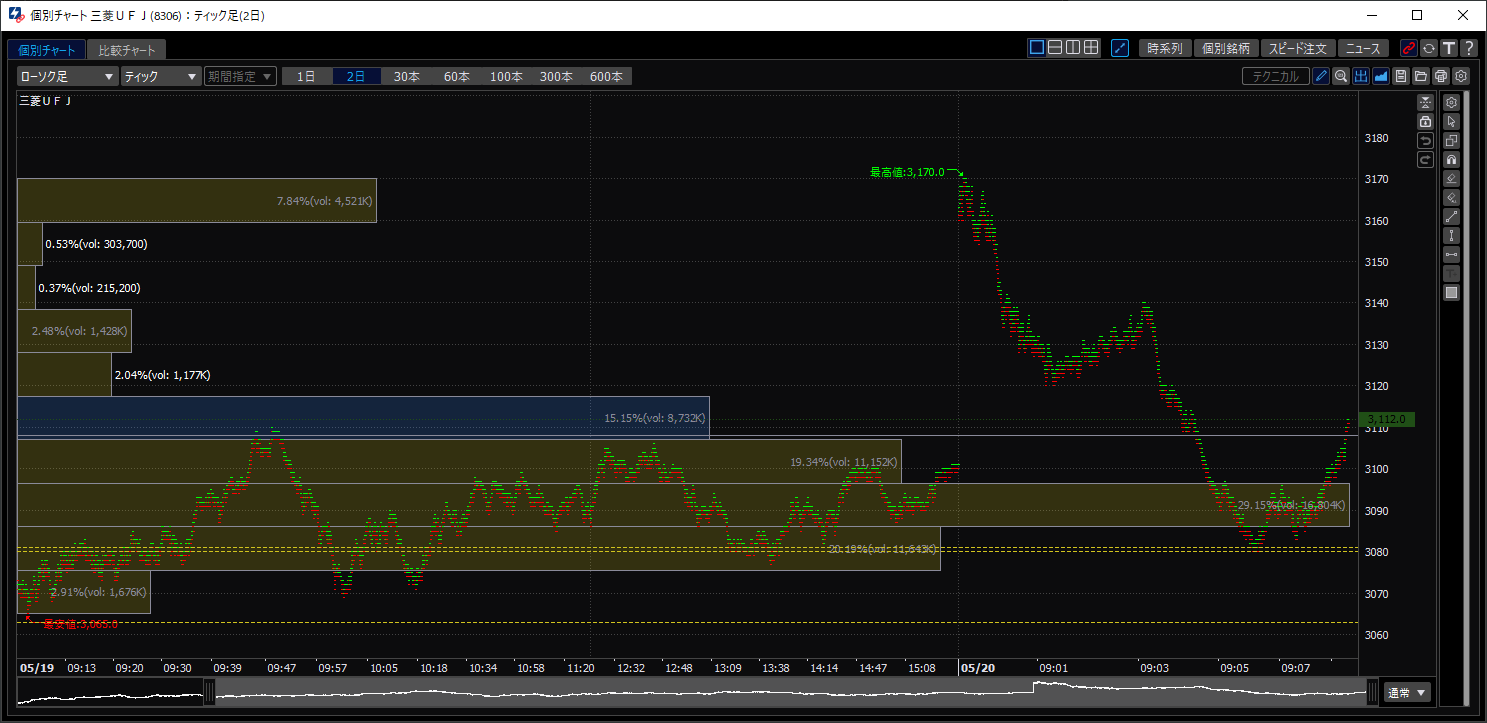
Task: Toggle the volume-by-price histogram display
Action: tap(1361, 76)
